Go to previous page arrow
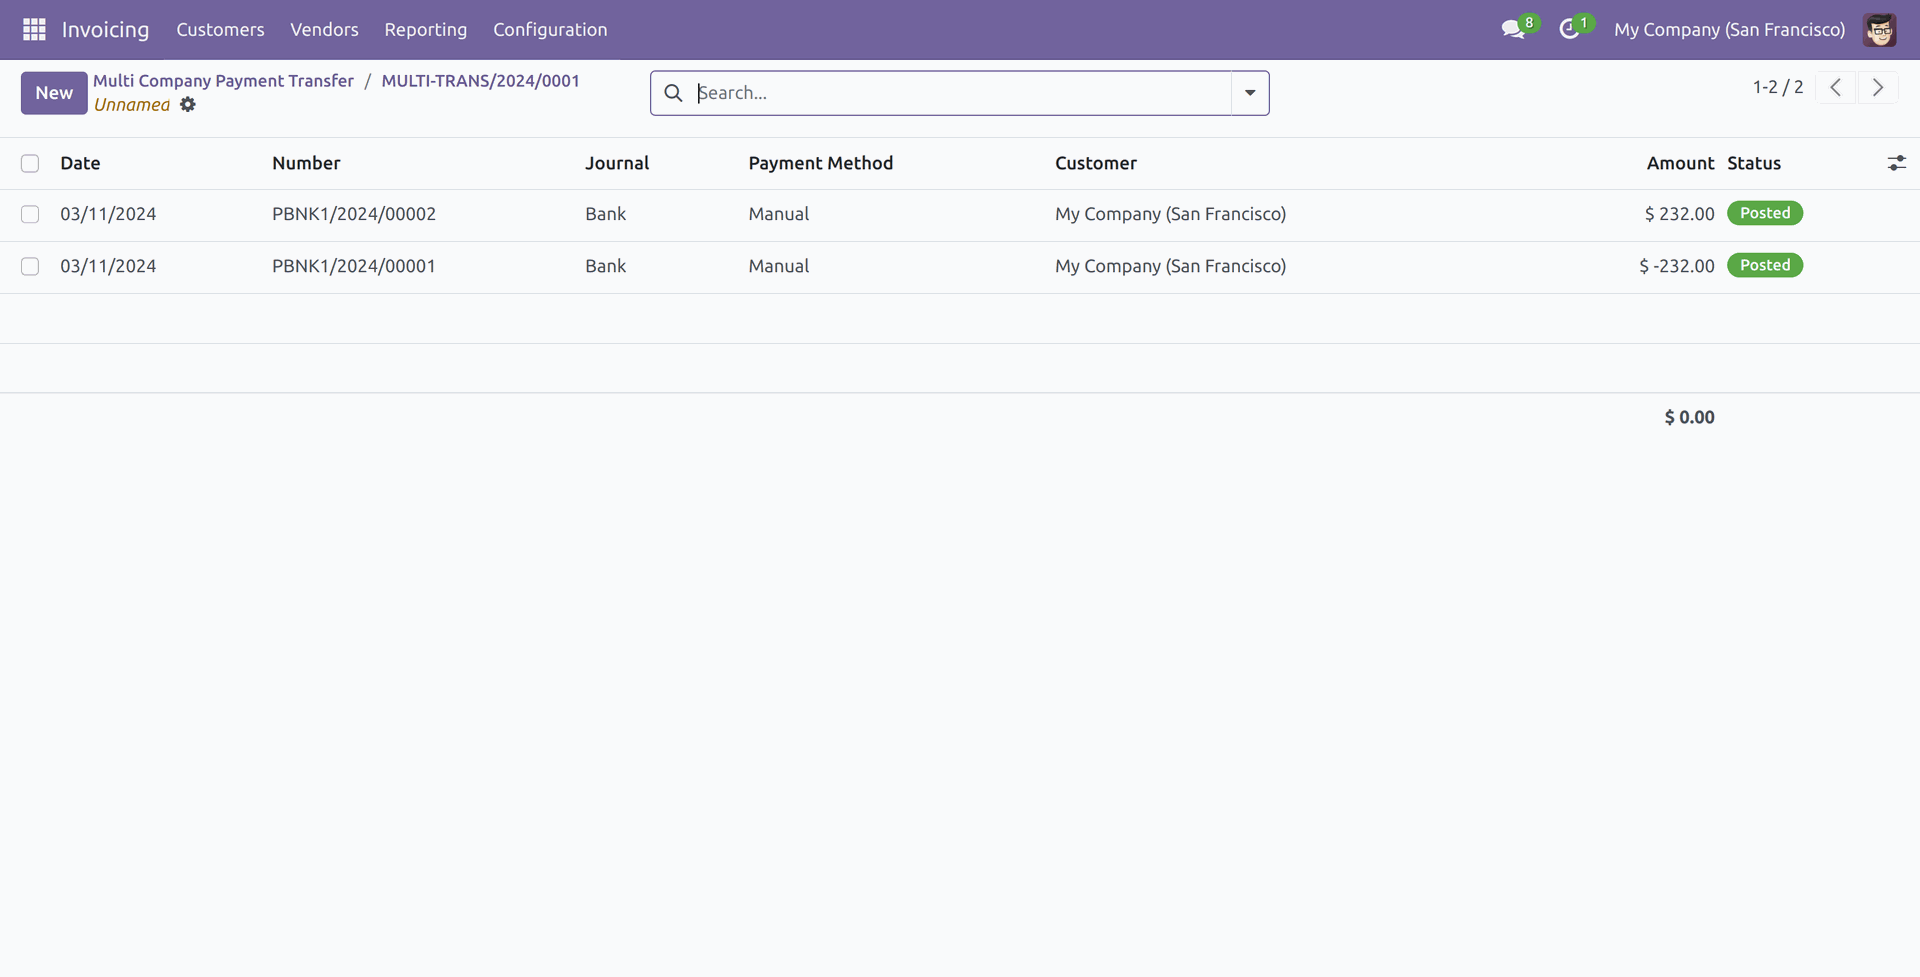This screenshot has height=977, width=1920. [1835, 88]
